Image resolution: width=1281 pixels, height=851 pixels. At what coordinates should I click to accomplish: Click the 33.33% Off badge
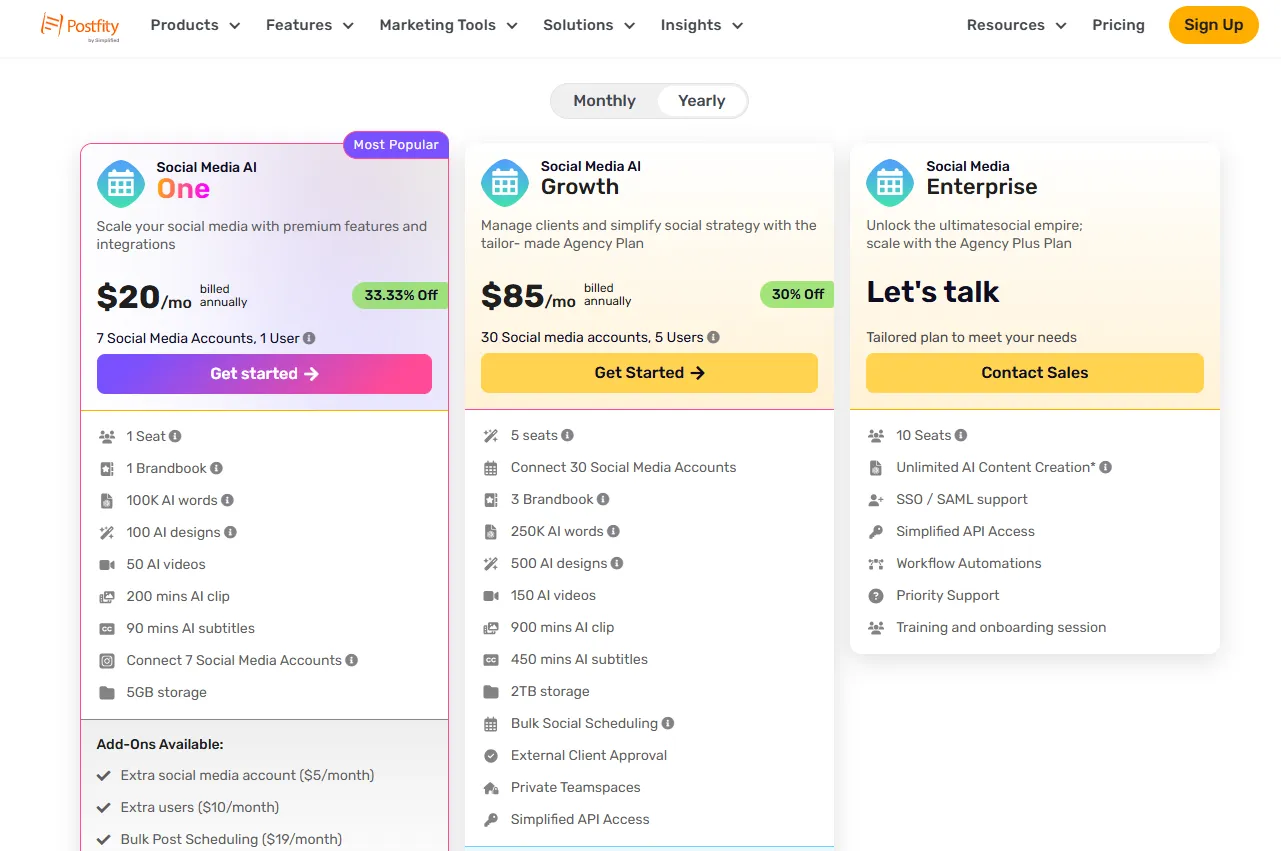click(400, 295)
